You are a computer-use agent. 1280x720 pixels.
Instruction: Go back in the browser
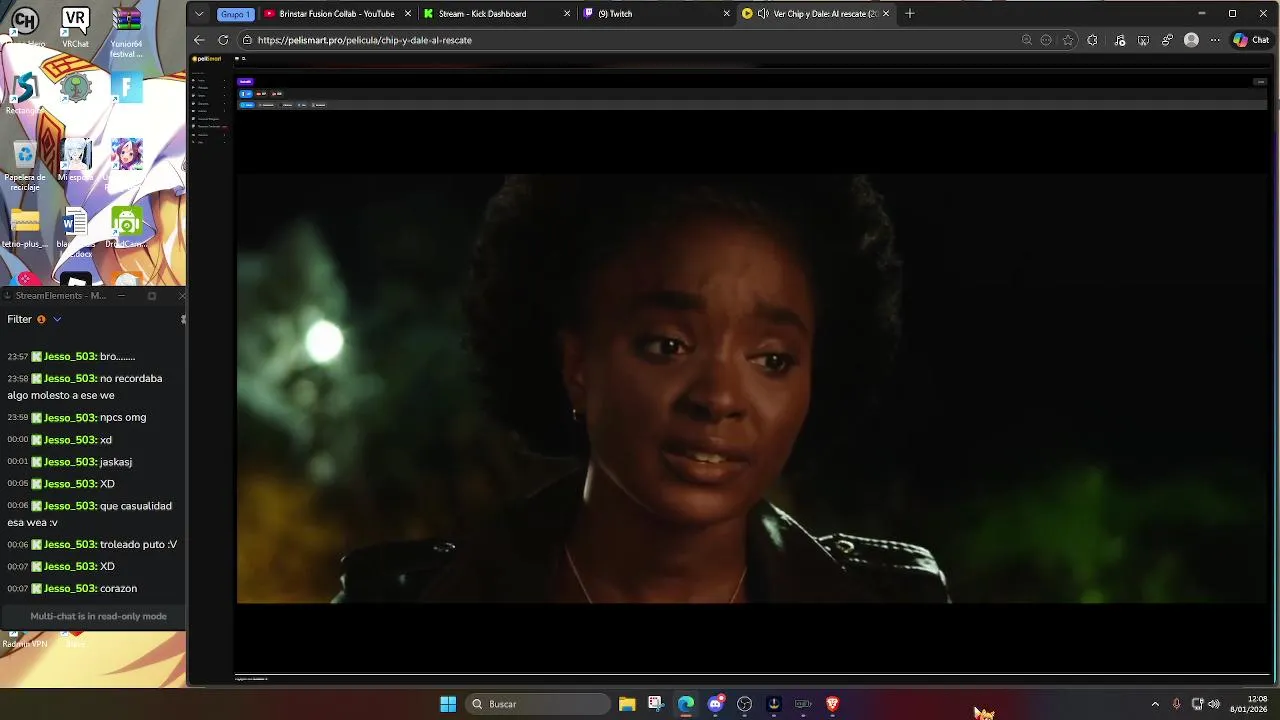click(199, 40)
